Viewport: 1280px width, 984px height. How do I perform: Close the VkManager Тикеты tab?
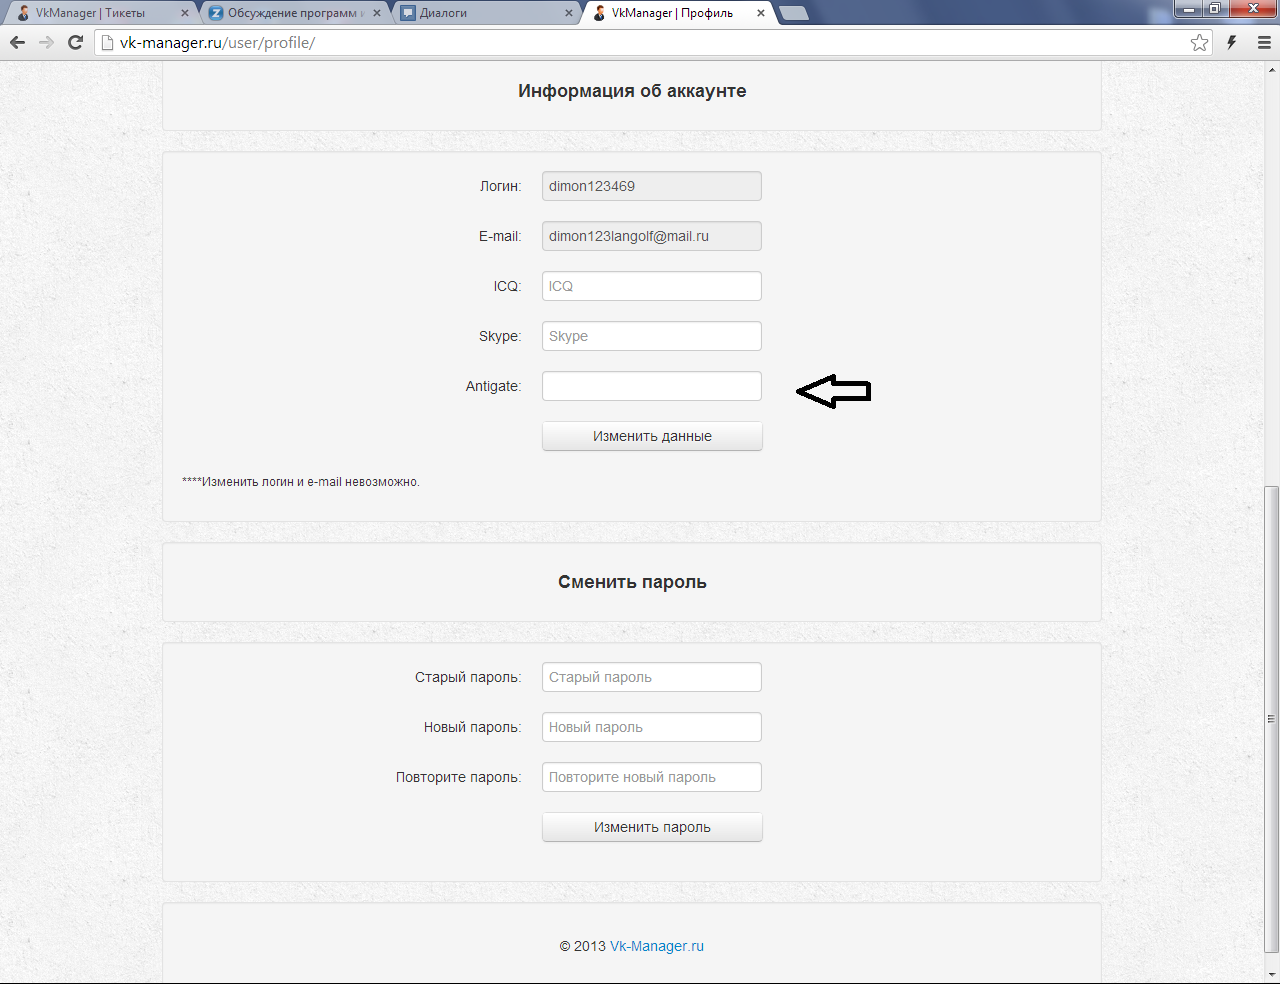[x=185, y=13]
